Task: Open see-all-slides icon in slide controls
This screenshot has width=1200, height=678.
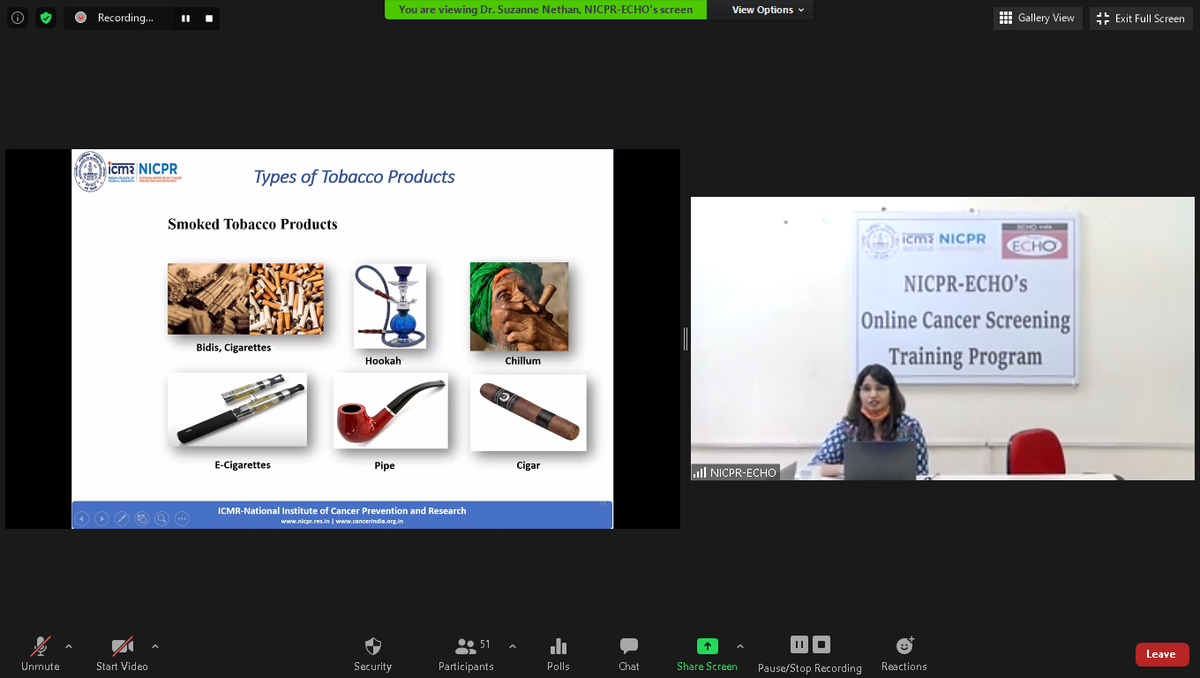Action: coord(142,518)
